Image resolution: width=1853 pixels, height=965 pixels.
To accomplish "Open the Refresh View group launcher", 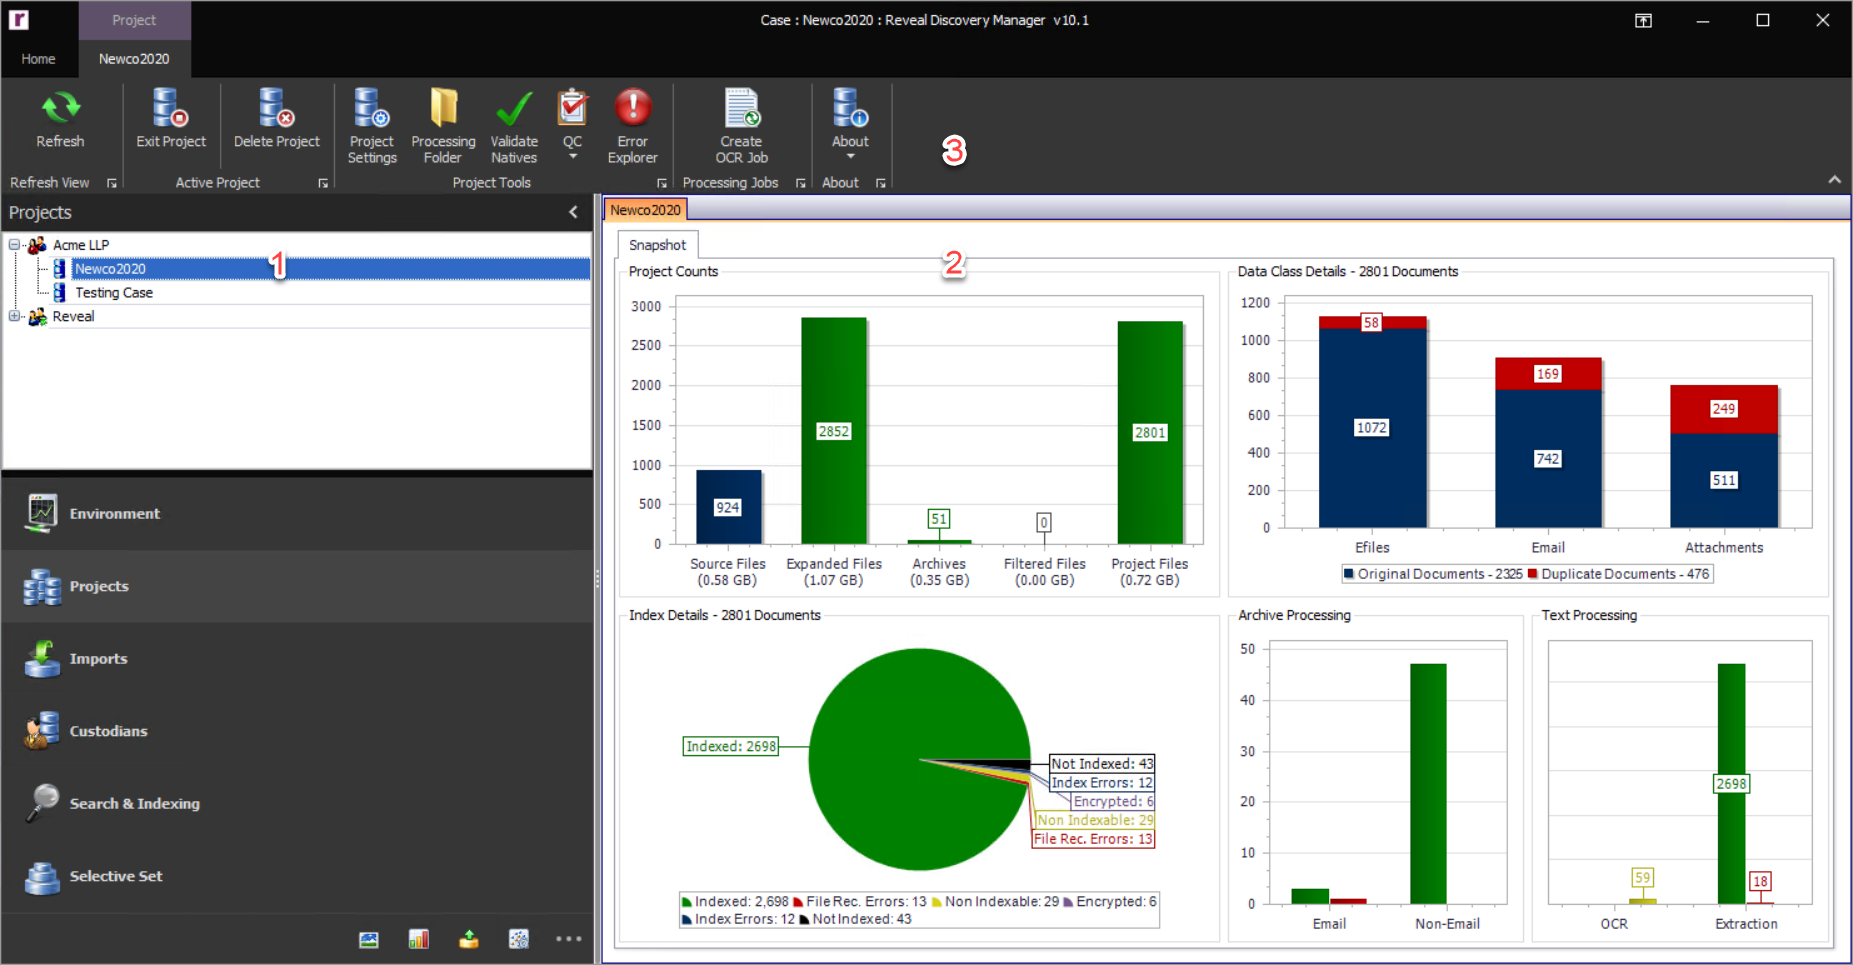I will (x=112, y=183).
